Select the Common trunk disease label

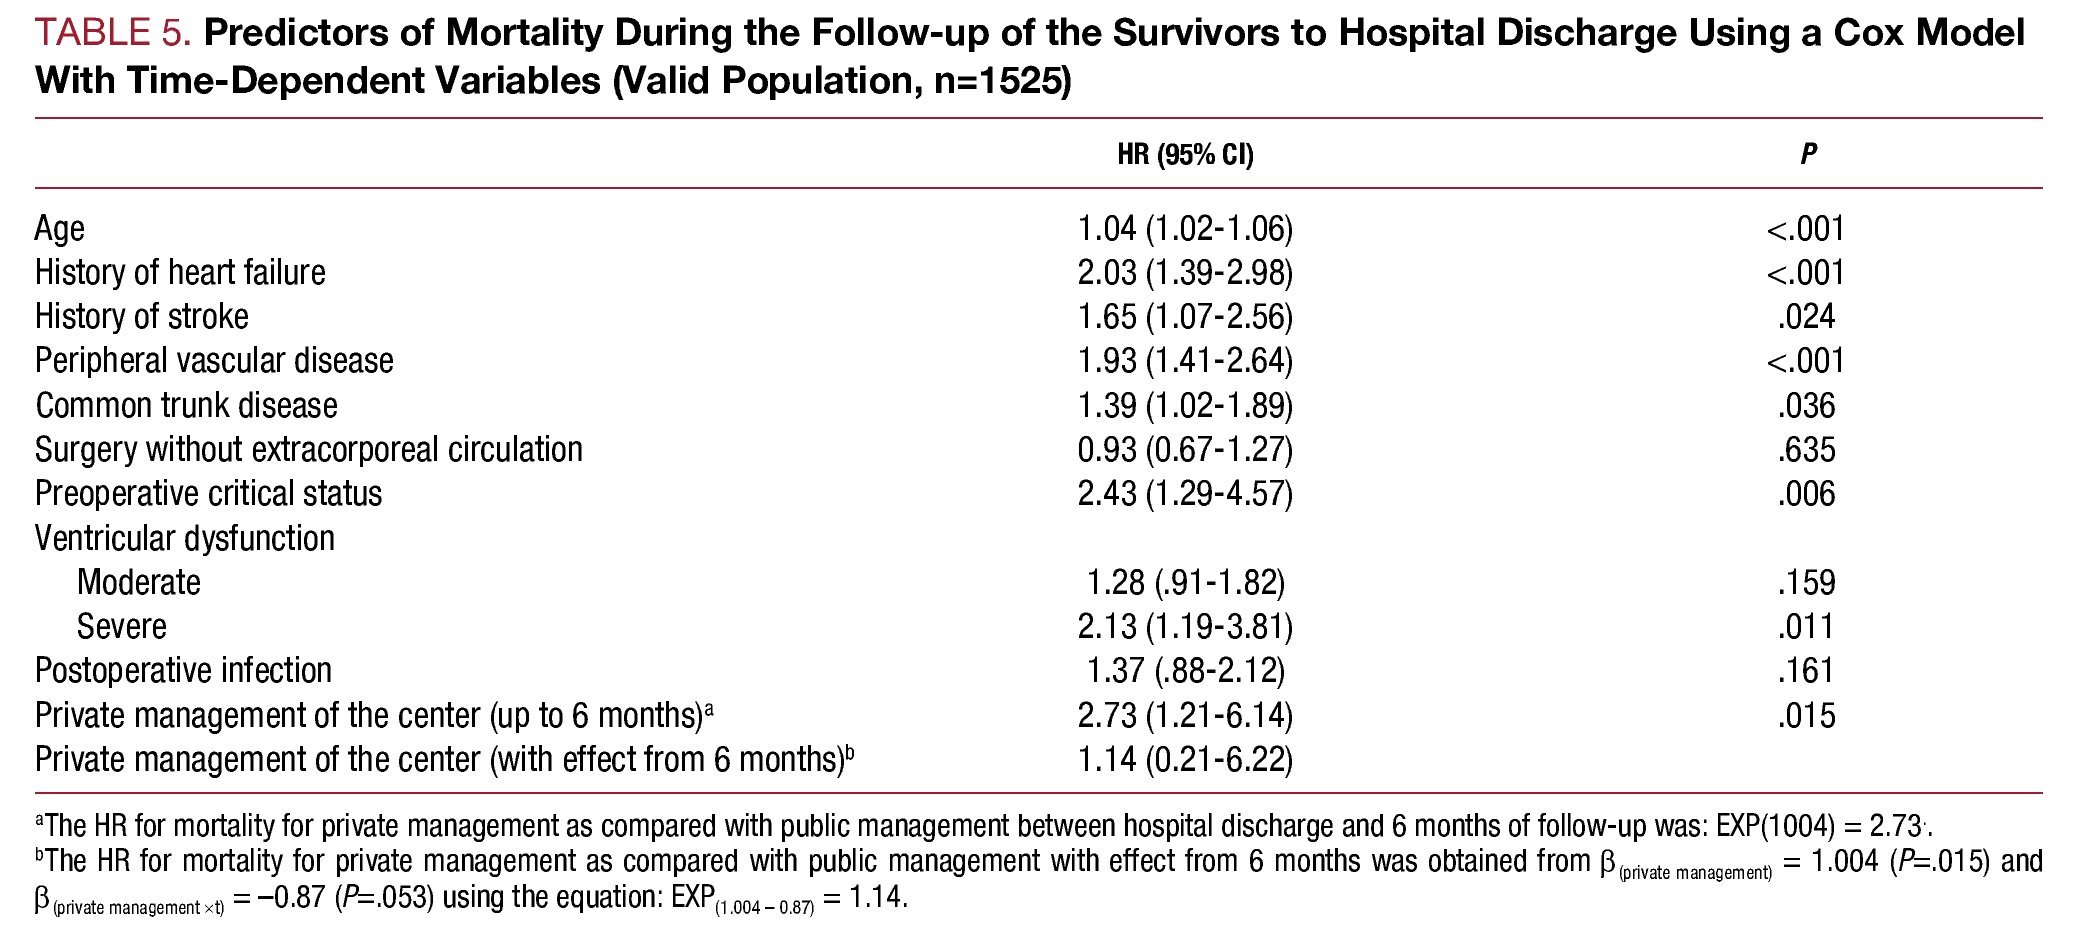[x=186, y=406]
